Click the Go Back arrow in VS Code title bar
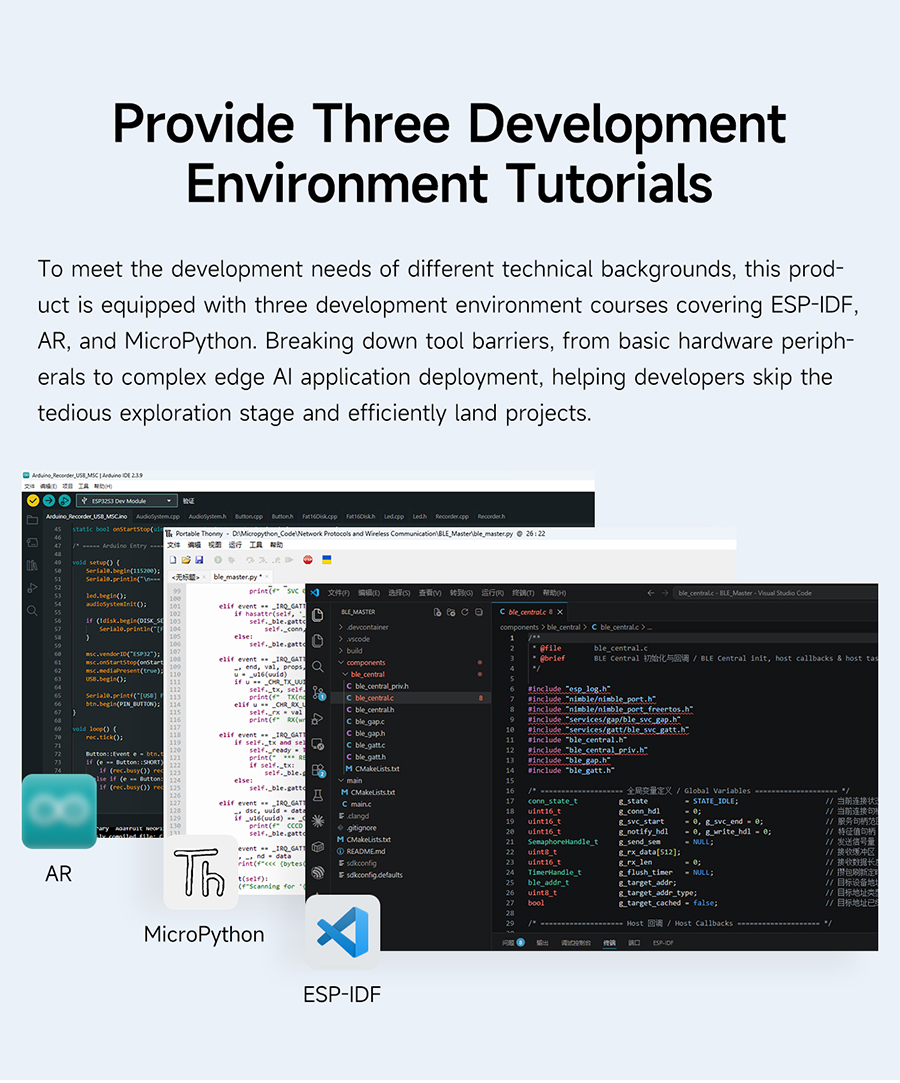 651,593
